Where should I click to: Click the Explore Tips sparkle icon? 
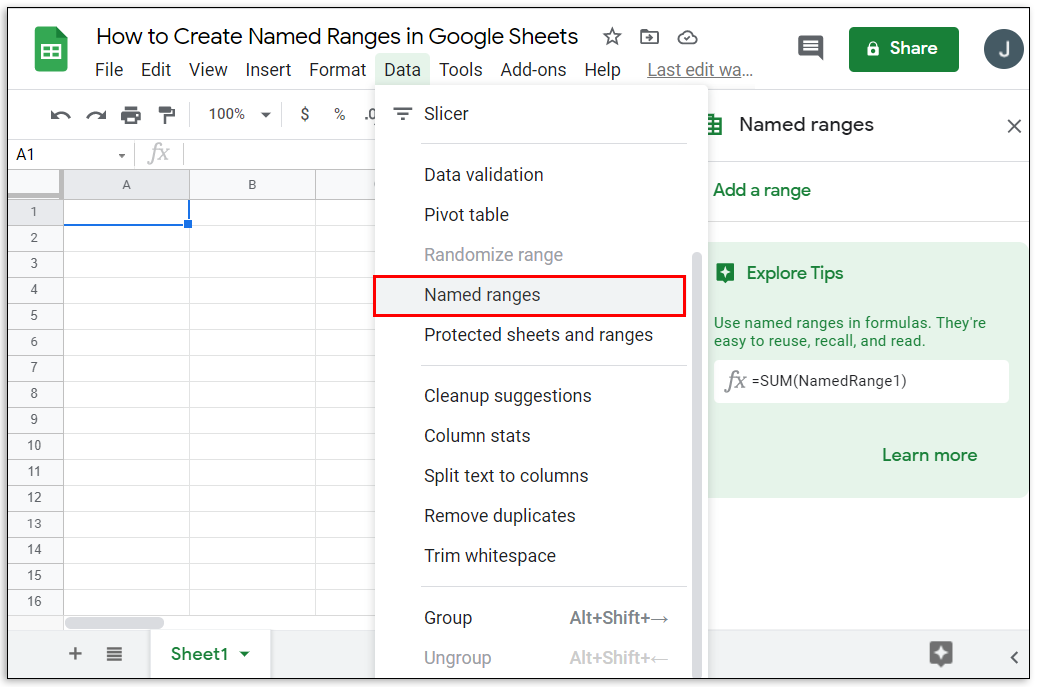[726, 273]
